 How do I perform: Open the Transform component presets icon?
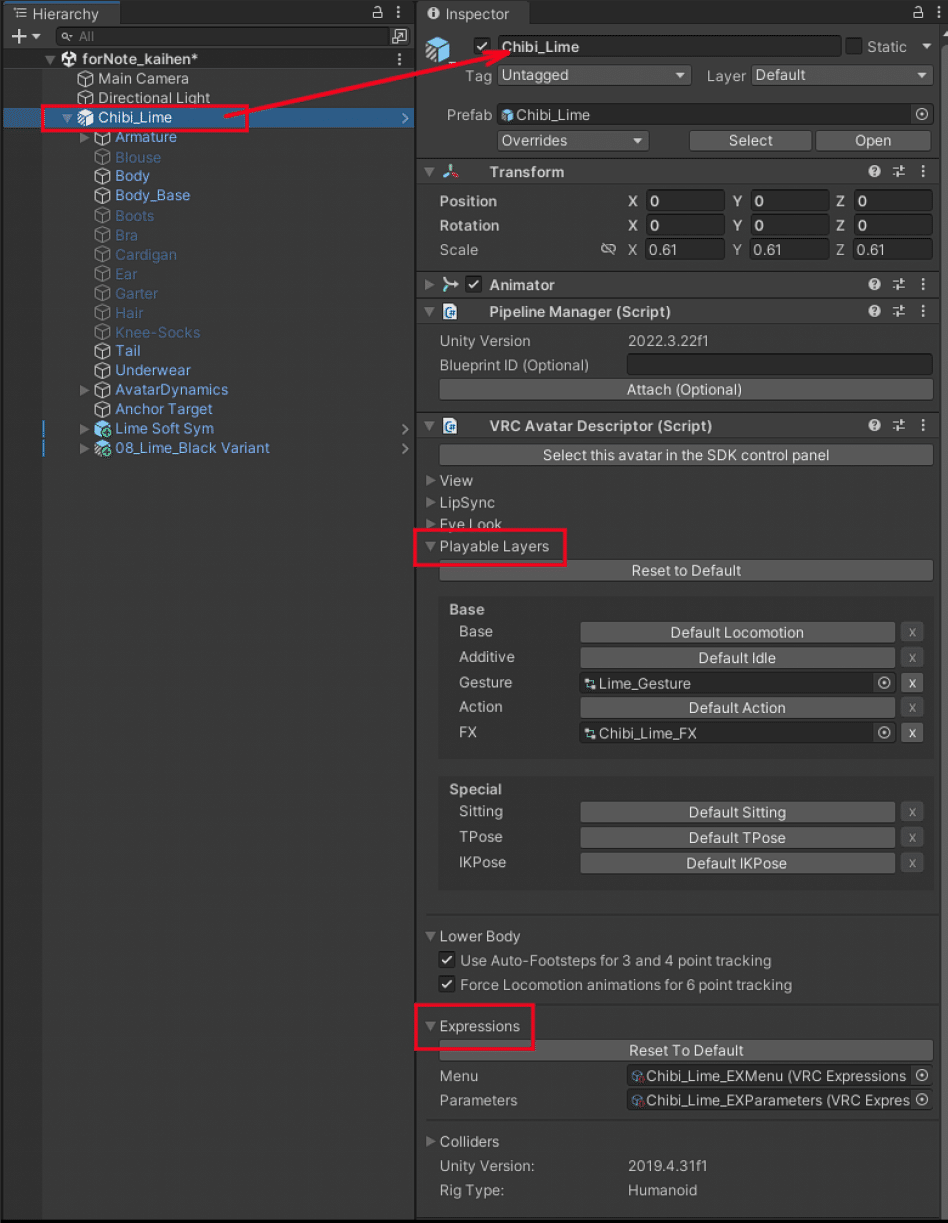[899, 172]
